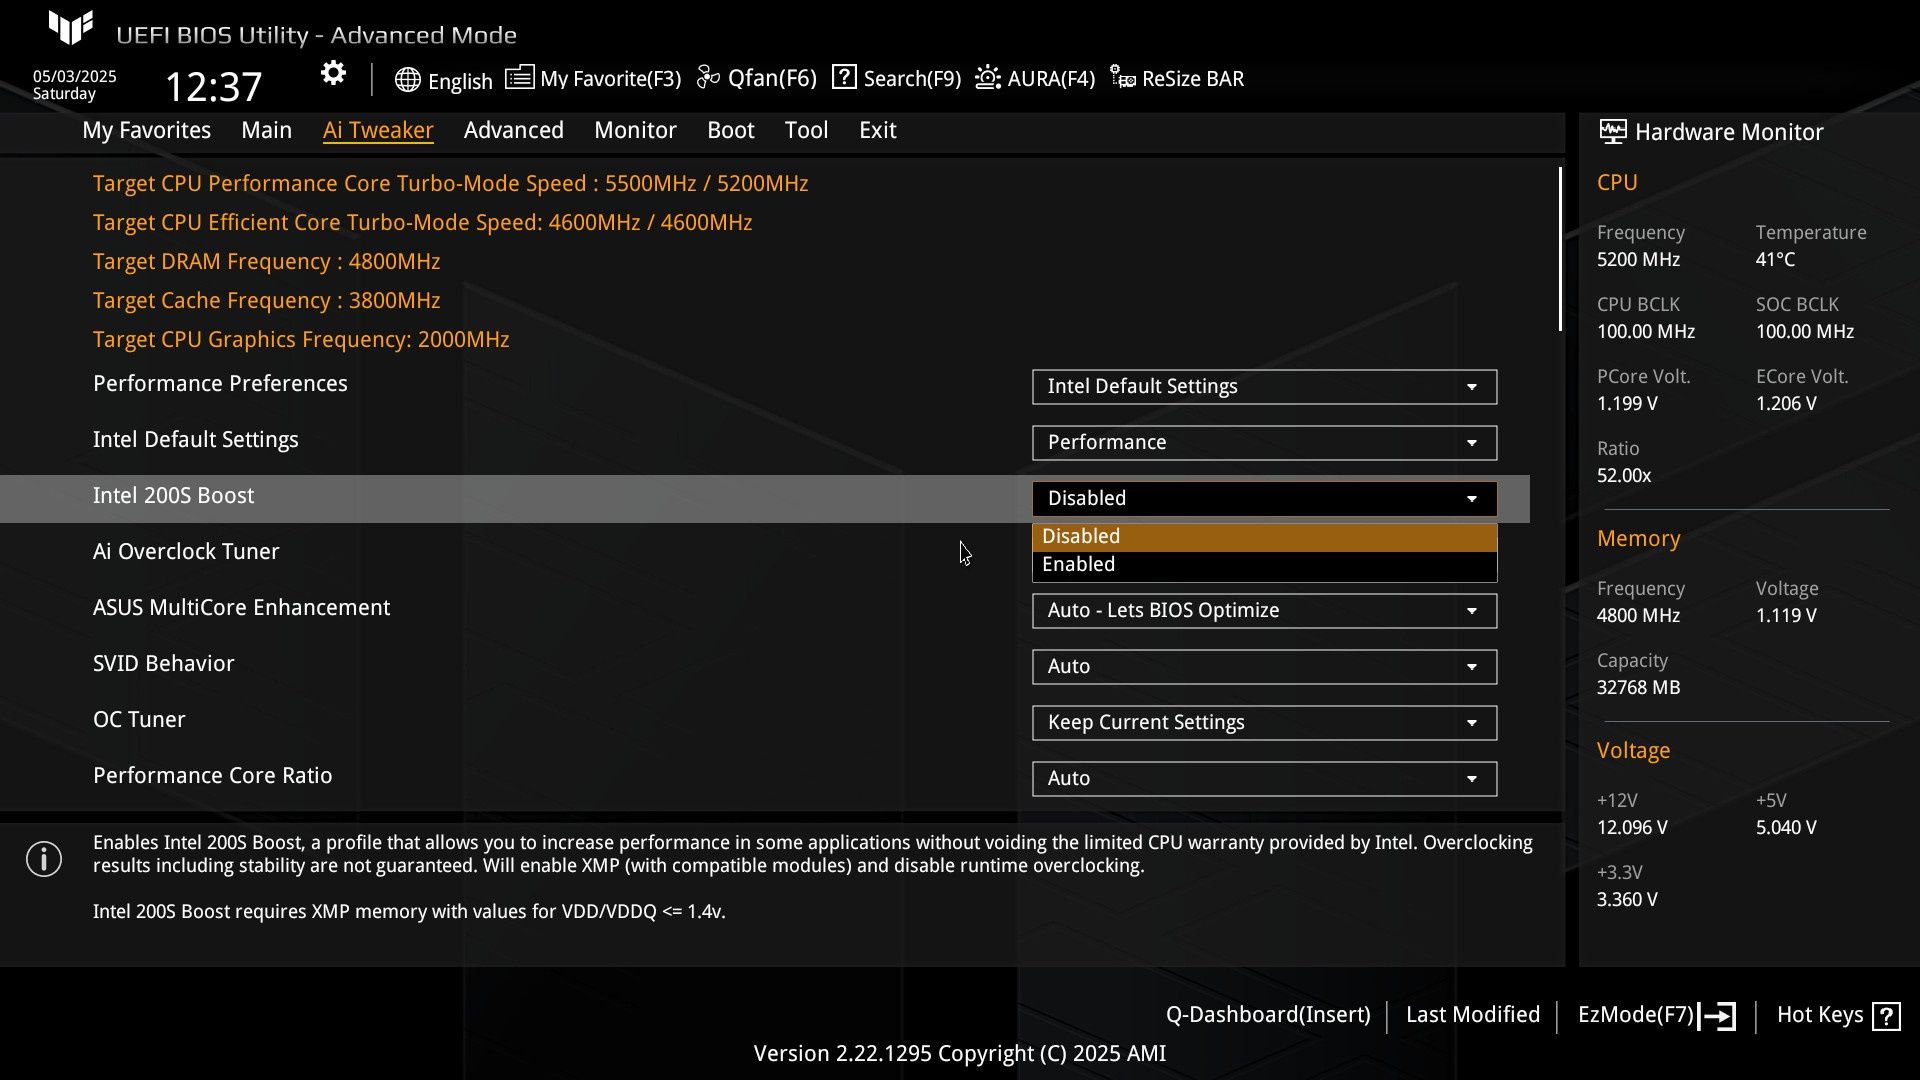Click the EzMode exit arrow icon
The width and height of the screenshot is (1920, 1080).
pyautogui.click(x=1717, y=1016)
